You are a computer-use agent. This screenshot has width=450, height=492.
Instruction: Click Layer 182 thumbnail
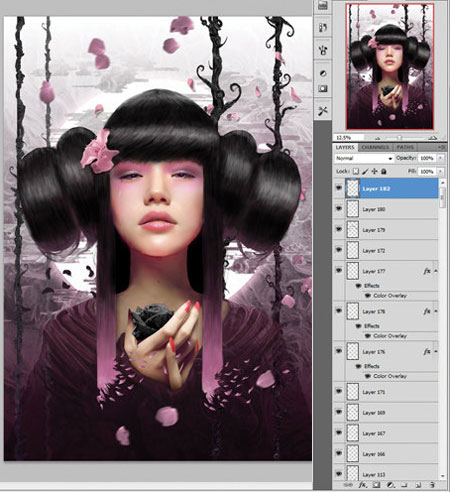tap(353, 188)
